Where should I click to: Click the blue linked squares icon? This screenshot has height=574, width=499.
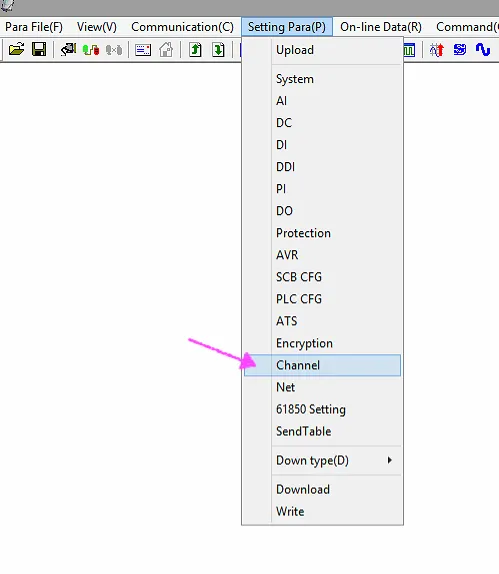[x=460, y=49]
